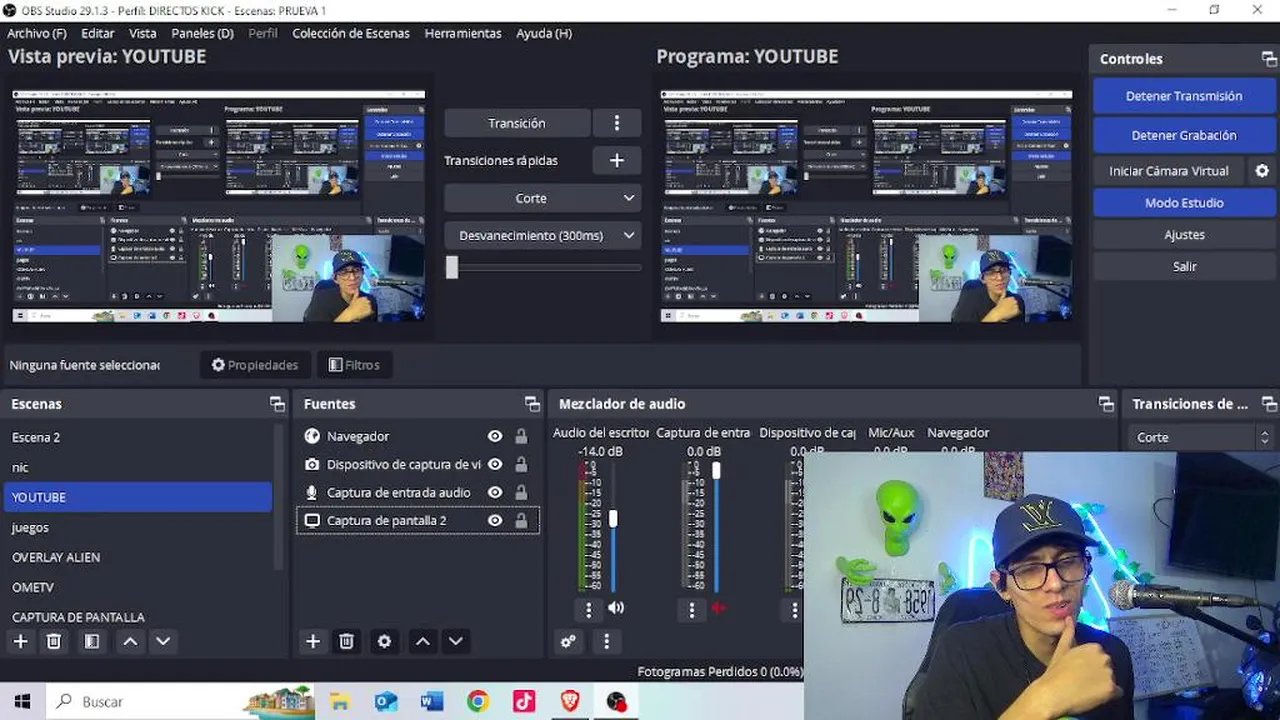Open the Editar menu
This screenshot has width=1280, height=720.
[x=98, y=33]
